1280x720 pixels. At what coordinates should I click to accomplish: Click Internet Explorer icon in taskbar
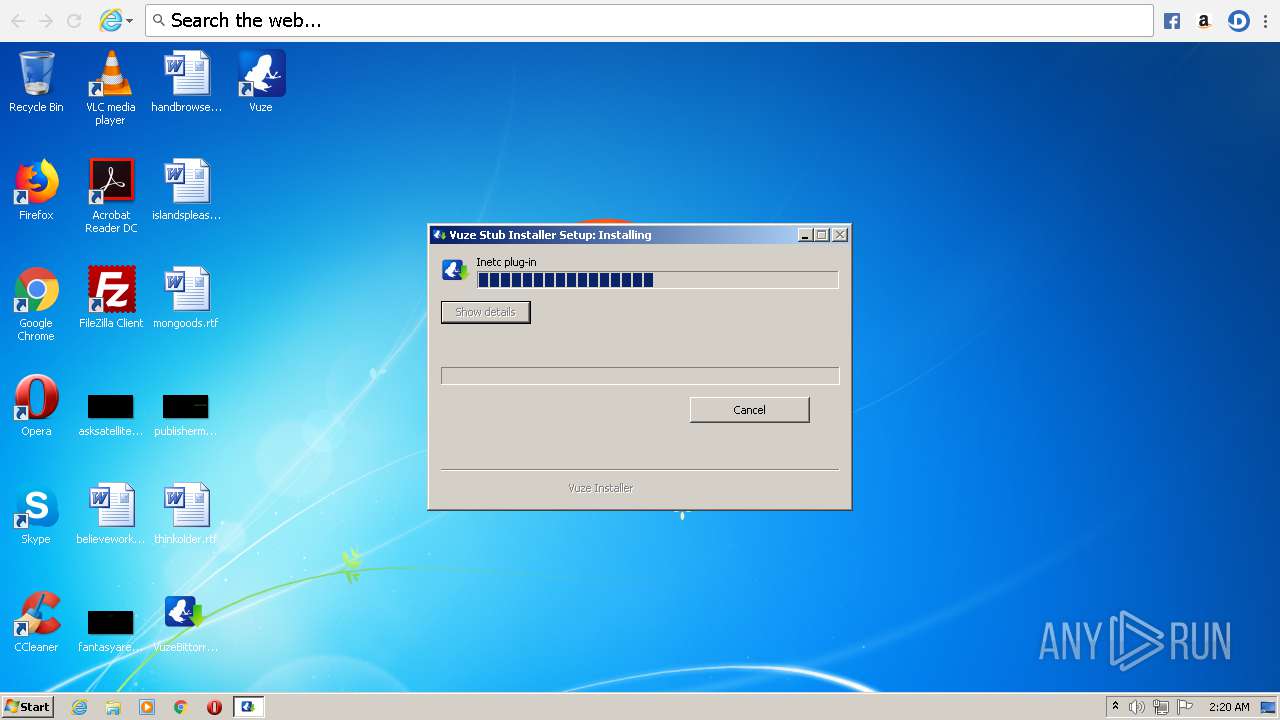click(x=79, y=707)
